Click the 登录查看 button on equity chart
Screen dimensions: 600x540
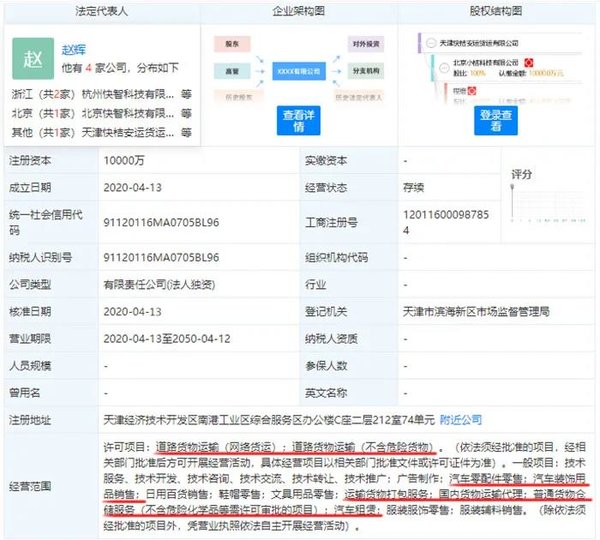click(496, 120)
